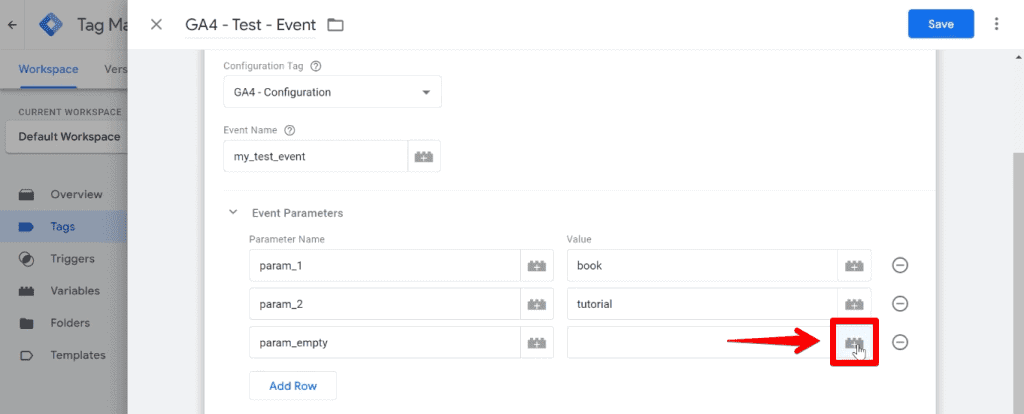Click the Save button
Image resolution: width=1024 pixels, height=414 pixels.
point(941,24)
